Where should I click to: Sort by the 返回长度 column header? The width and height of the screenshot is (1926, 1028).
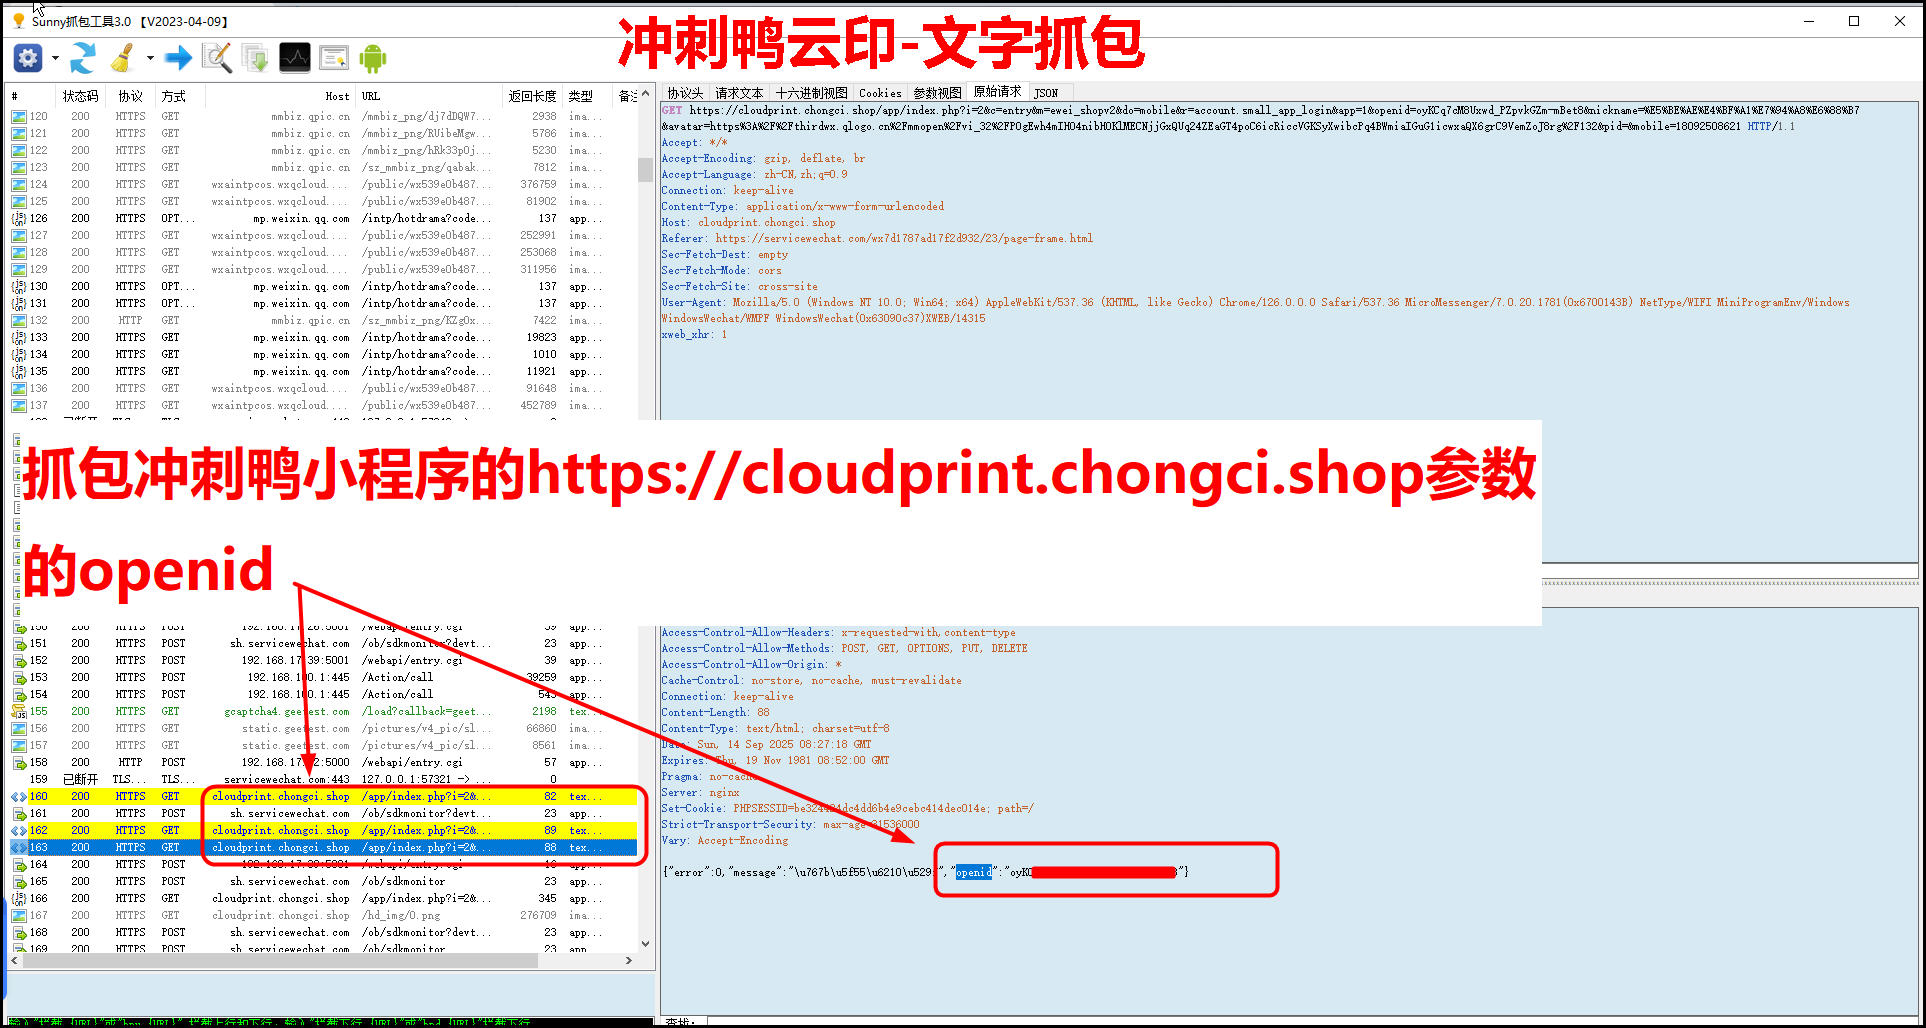click(x=532, y=96)
